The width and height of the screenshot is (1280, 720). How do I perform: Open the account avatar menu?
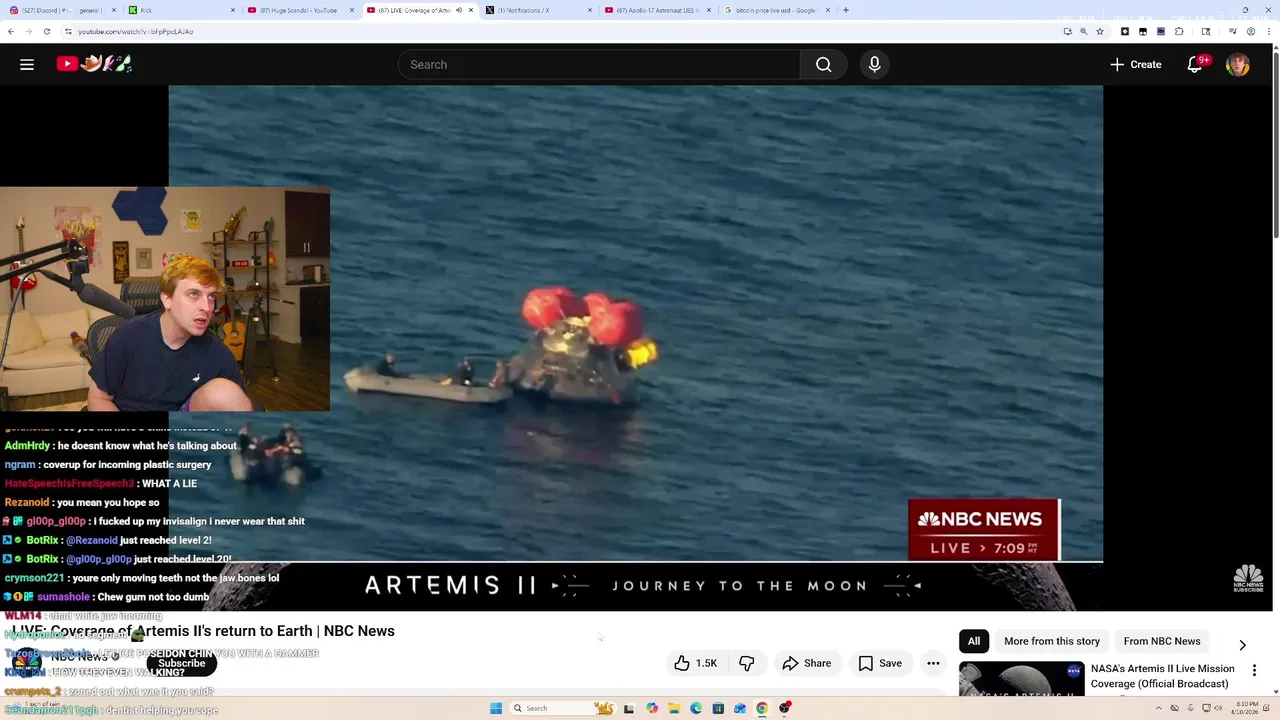point(1238,64)
